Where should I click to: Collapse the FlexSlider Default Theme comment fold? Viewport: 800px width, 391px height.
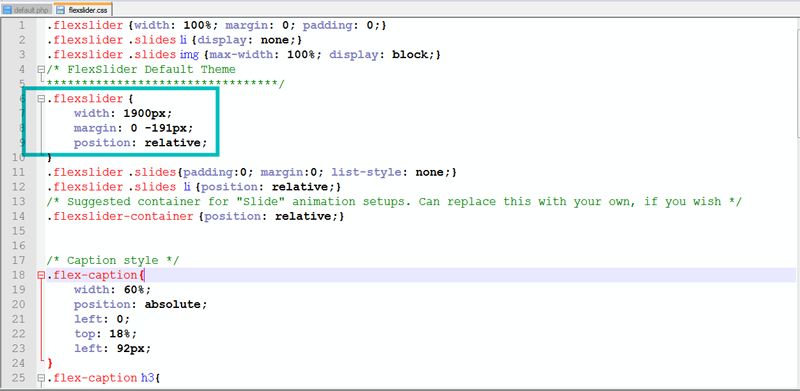click(x=40, y=69)
